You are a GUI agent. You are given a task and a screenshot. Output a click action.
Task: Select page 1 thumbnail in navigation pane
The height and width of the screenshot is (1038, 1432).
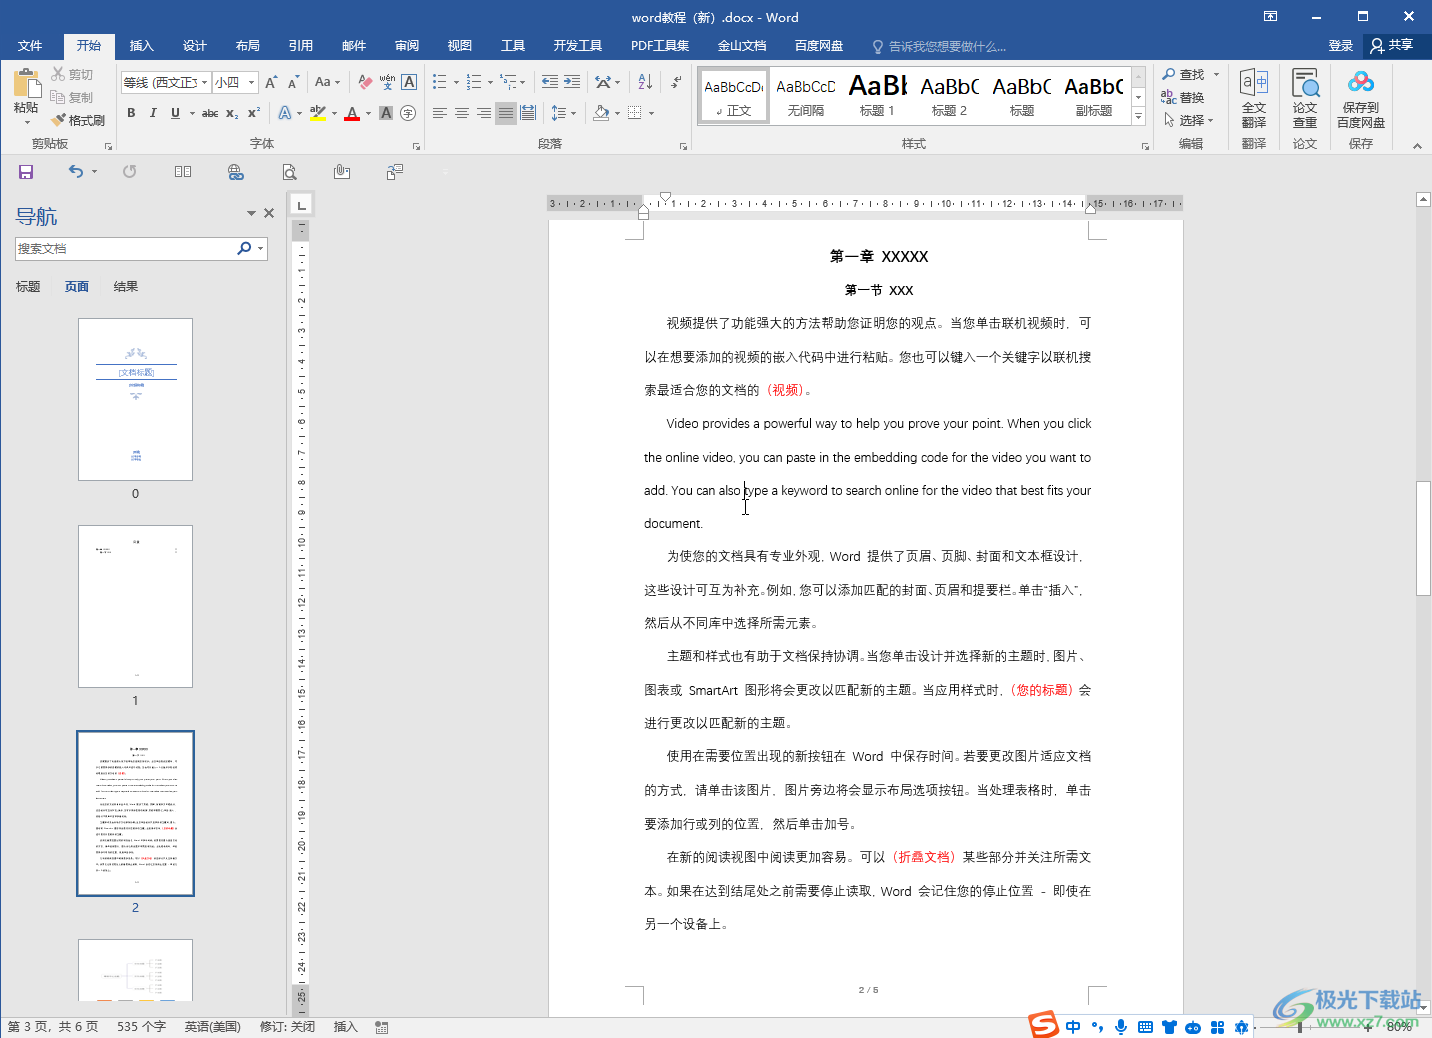point(136,606)
